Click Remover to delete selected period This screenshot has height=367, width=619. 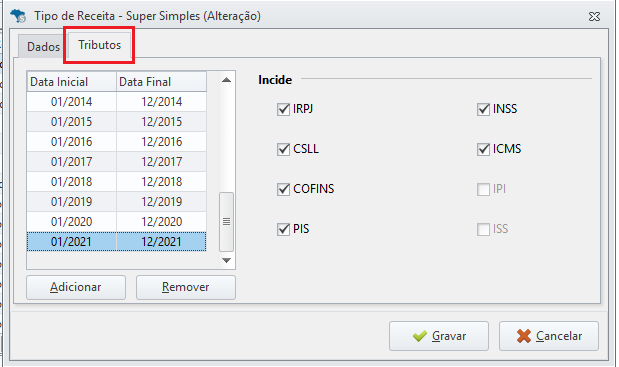click(x=186, y=287)
